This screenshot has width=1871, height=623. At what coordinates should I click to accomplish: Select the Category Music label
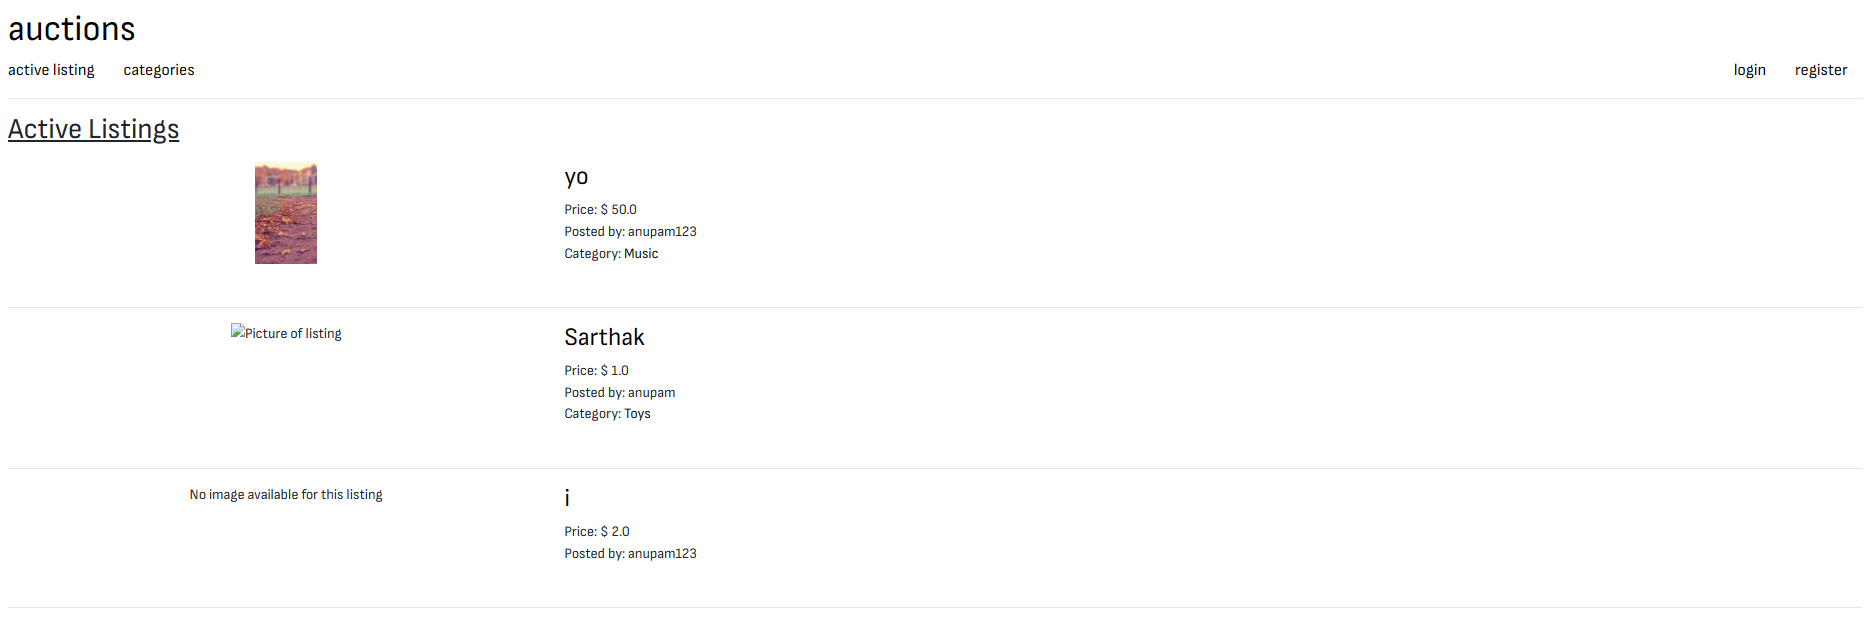click(x=611, y=254)
